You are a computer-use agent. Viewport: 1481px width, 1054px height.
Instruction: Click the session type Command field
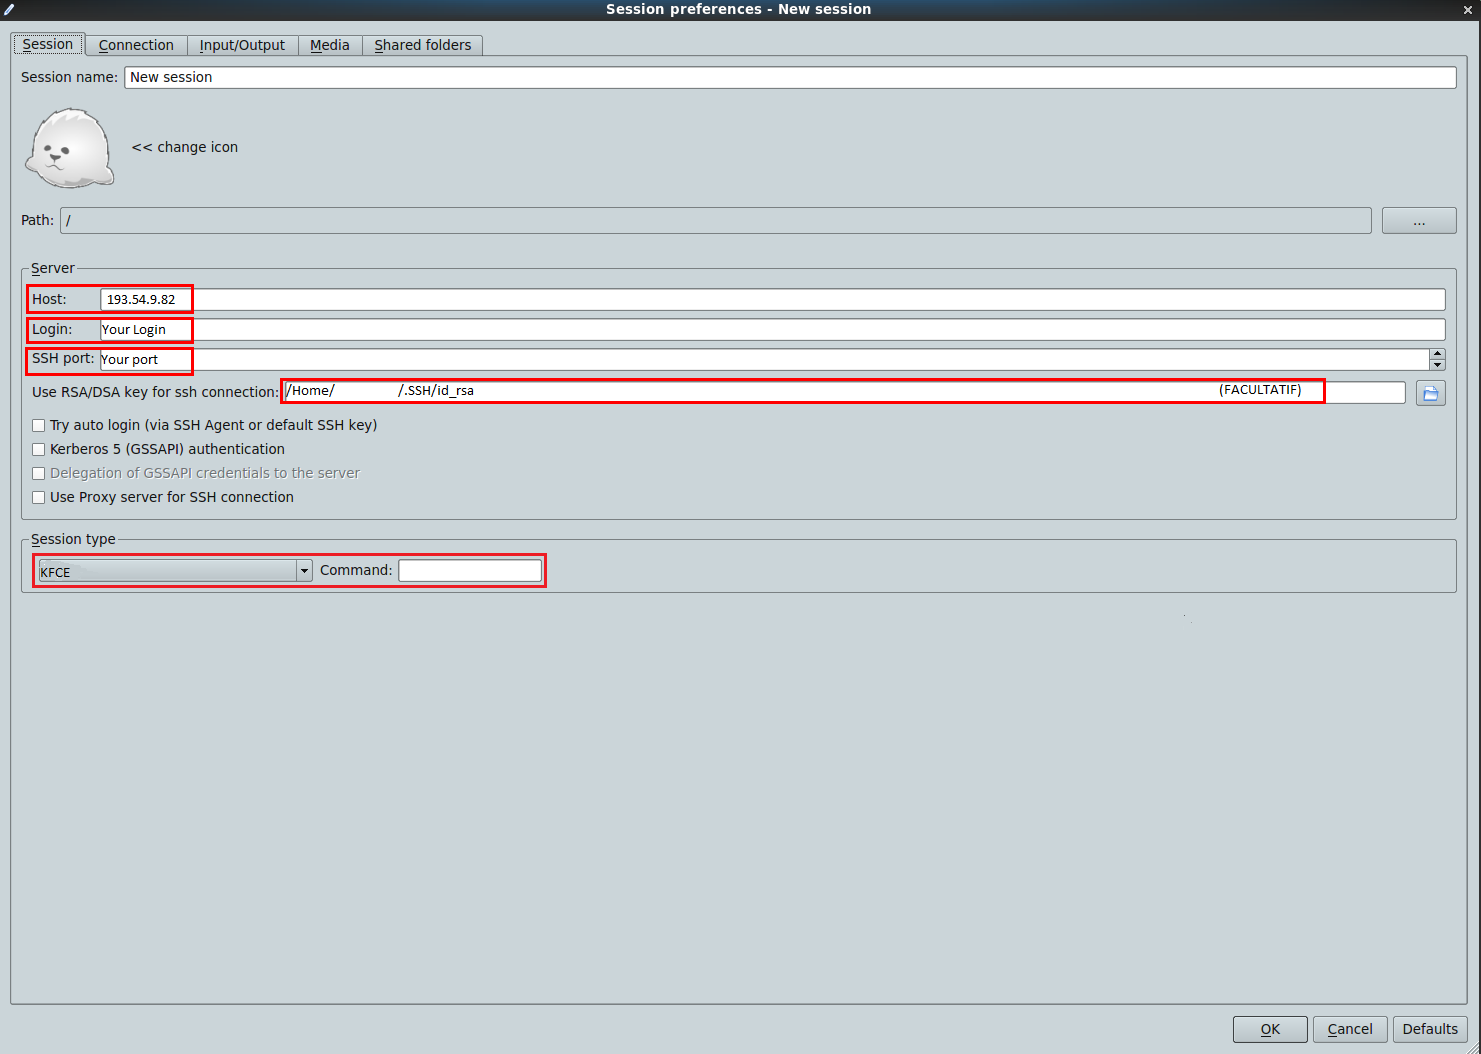tap(470, 570)
